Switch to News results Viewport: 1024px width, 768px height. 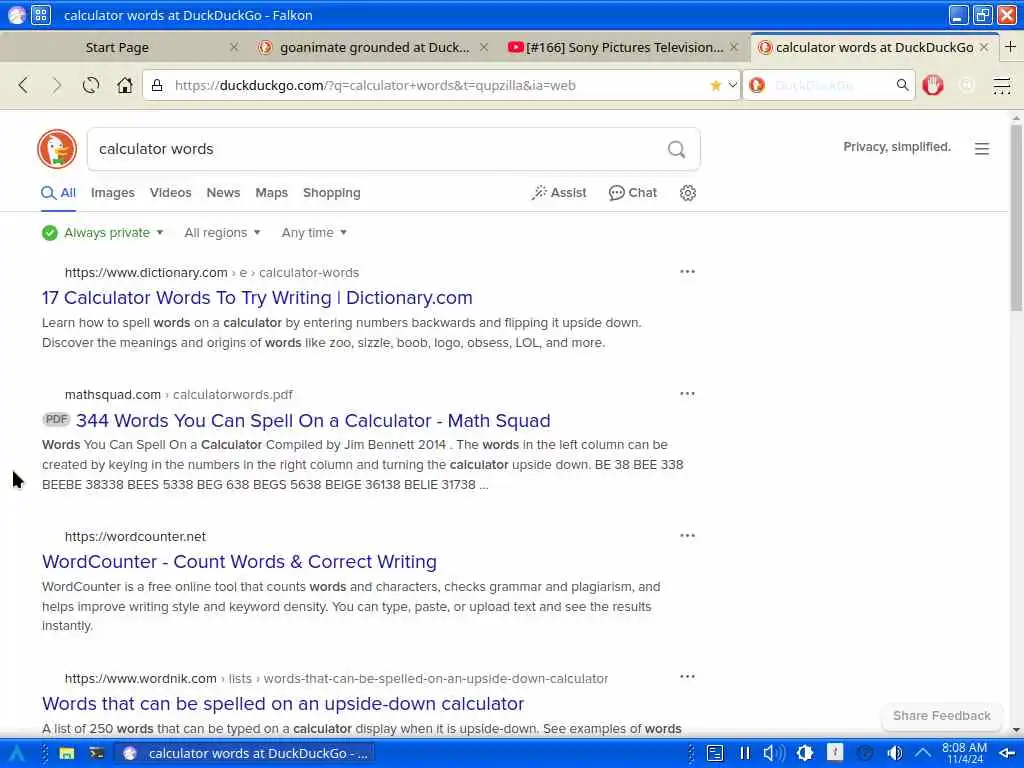click(223, 193)
